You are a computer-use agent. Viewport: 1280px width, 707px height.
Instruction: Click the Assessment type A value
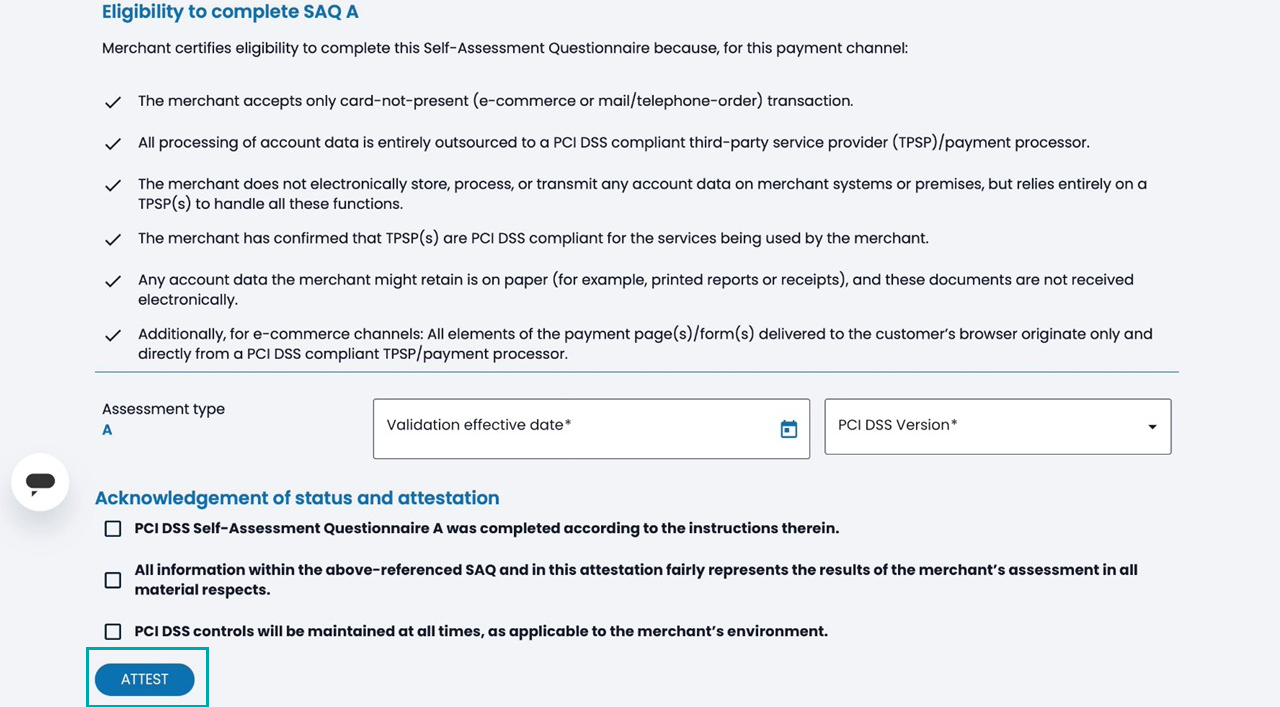click(x=107, y=430)
